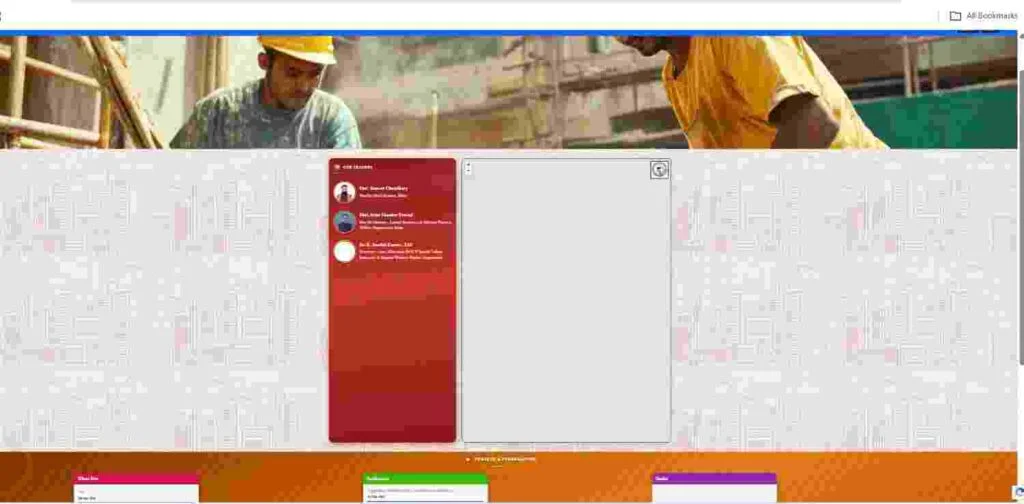This screenshot has height=504, width=1024.
Task: Click the pink-headed card title
Action: [88, 479]
